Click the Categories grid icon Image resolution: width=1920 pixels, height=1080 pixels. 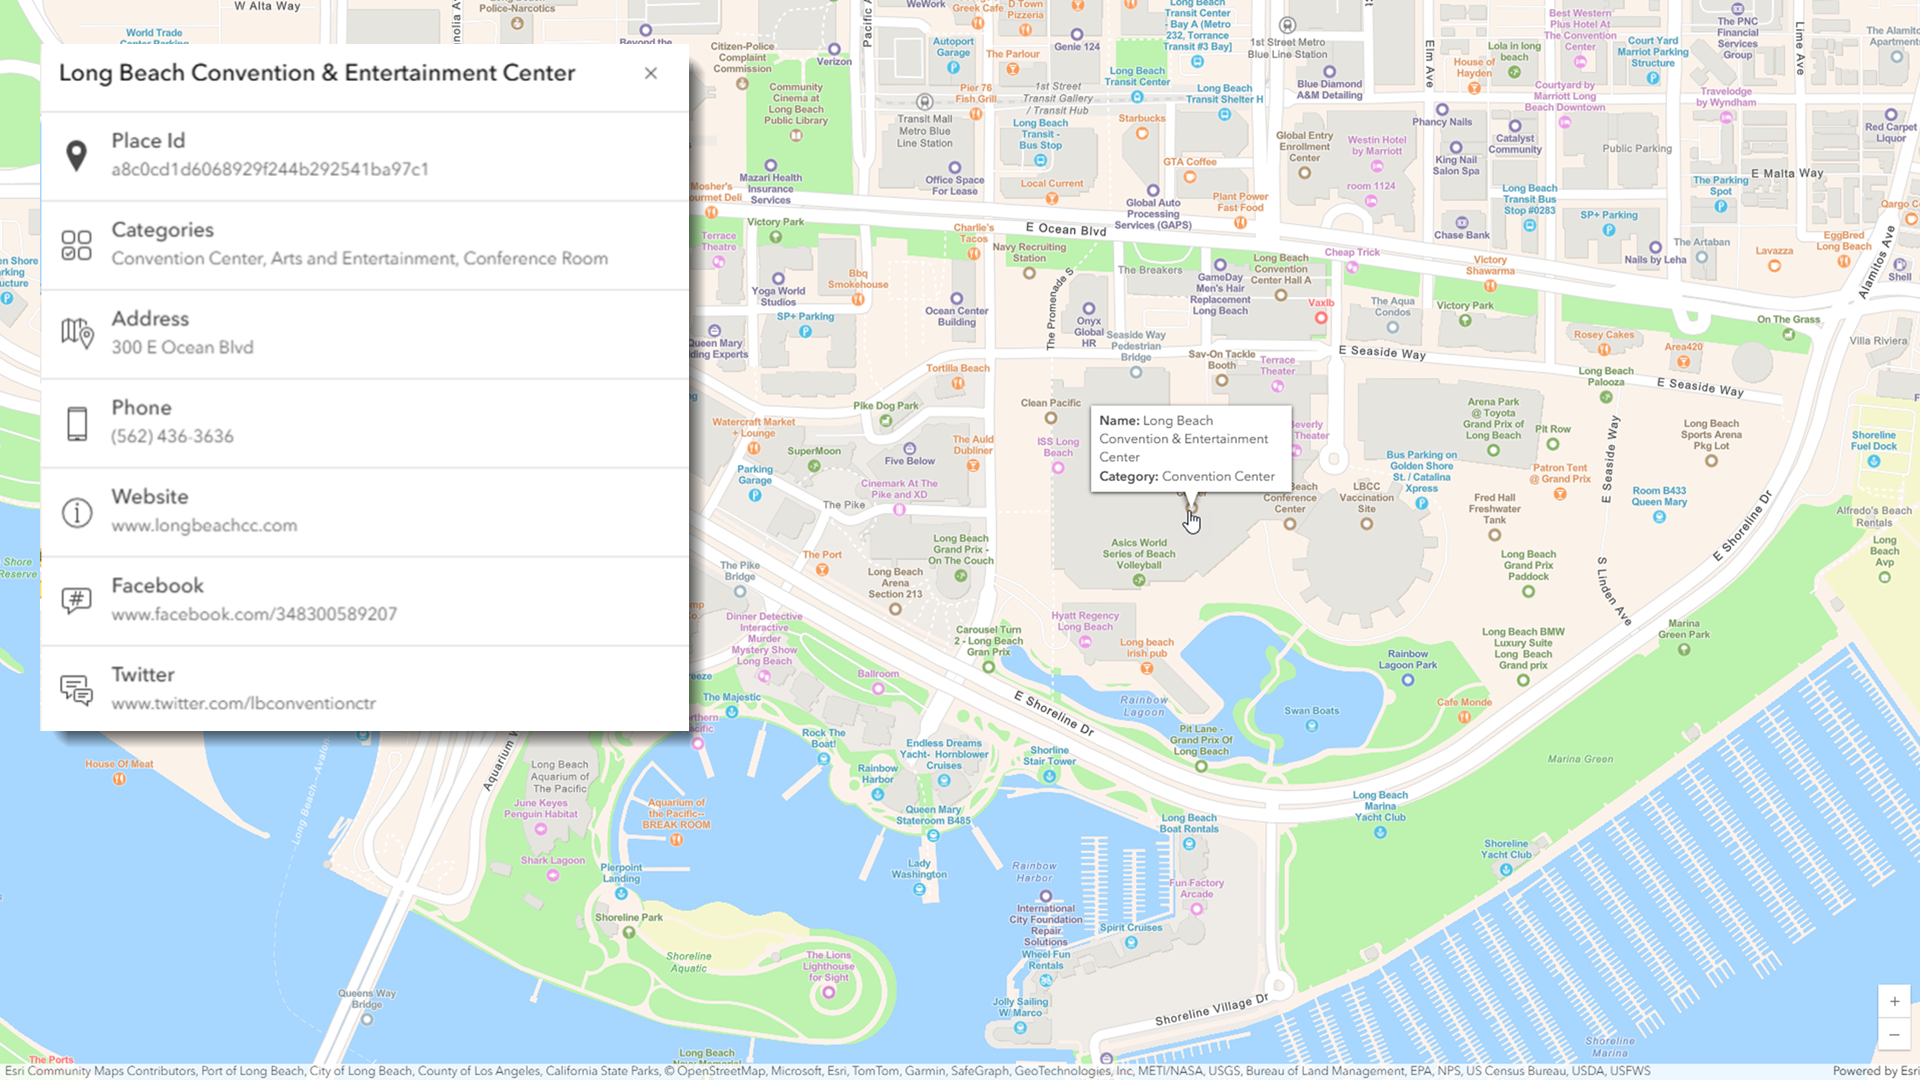click(x=76, y=245)
